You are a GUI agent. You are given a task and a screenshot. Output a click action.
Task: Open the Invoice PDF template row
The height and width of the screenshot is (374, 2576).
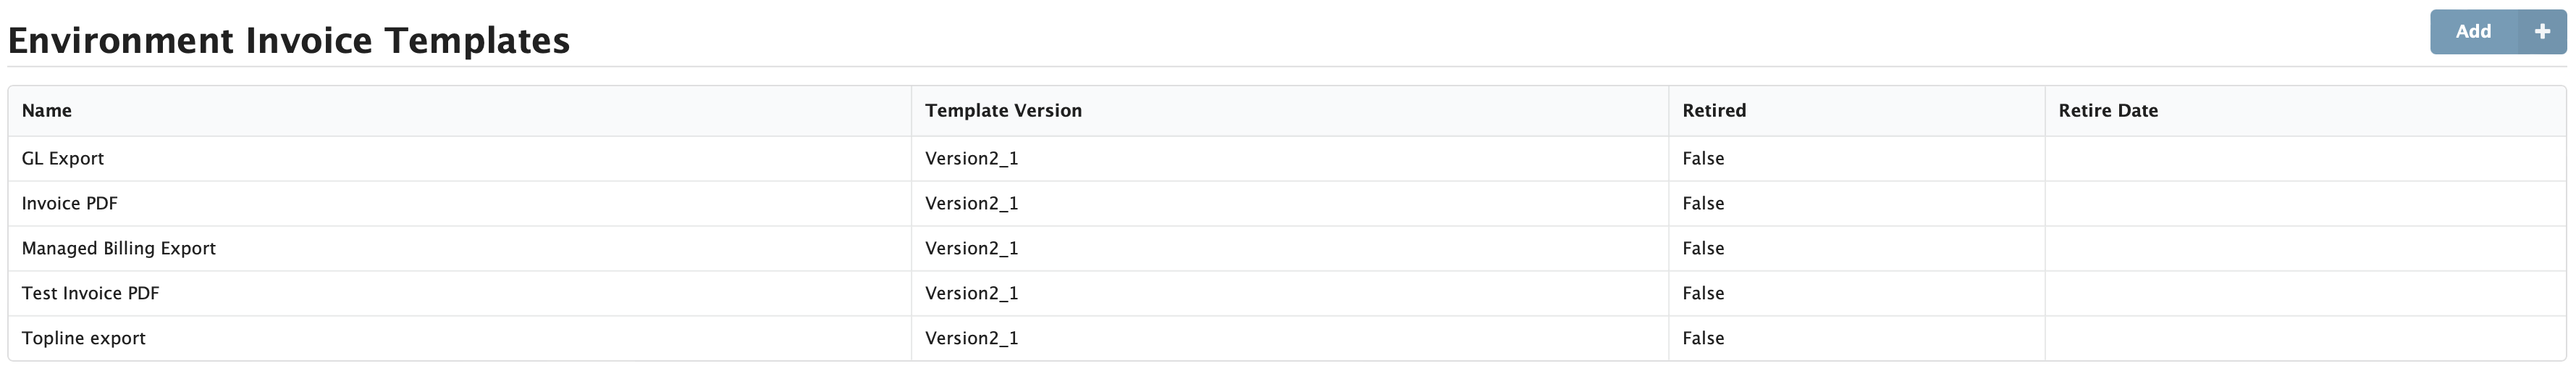click(70, 204)
